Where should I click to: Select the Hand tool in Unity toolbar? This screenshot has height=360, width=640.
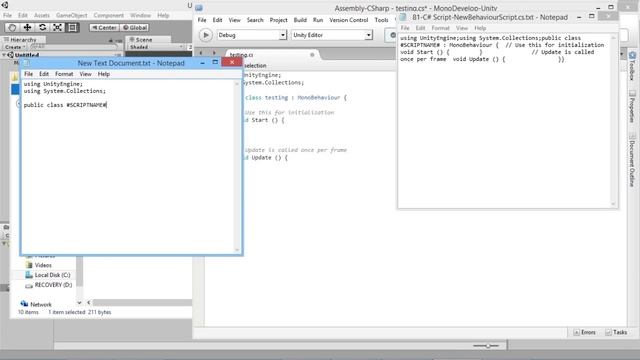[x=12, y=27]
